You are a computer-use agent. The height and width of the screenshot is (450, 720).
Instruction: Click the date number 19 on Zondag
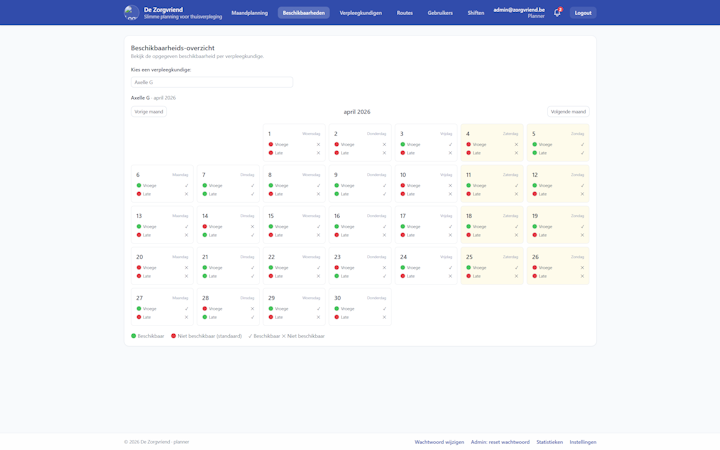[535, 216]
